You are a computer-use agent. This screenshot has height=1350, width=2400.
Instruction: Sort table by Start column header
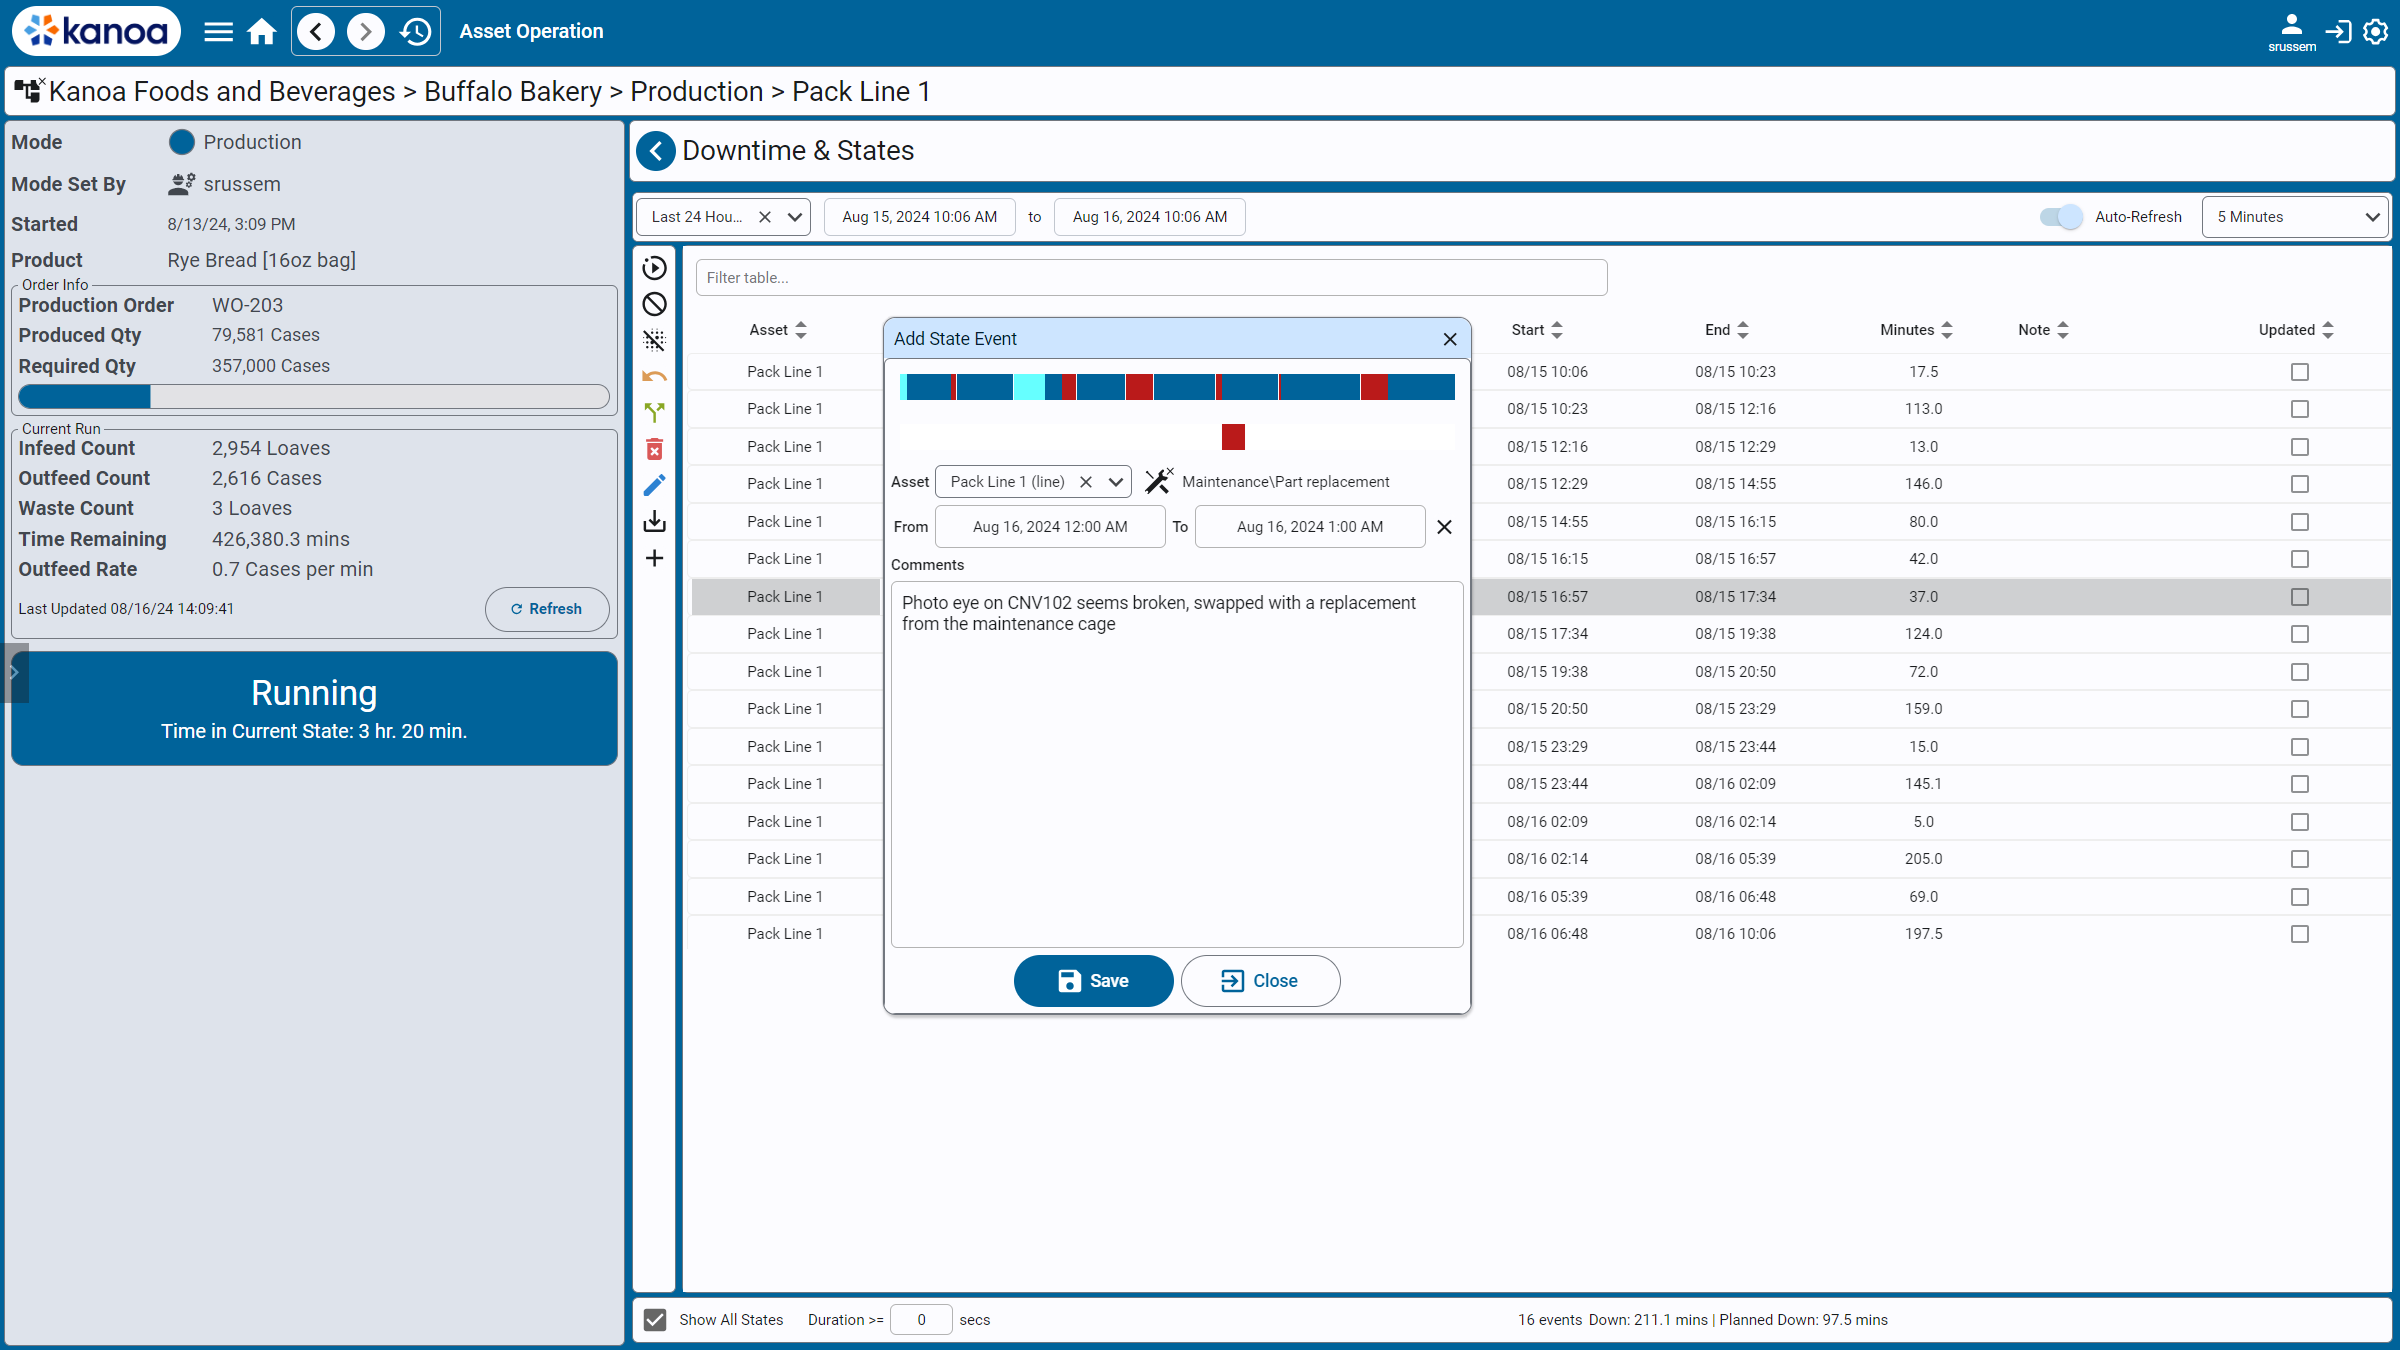point(1536,330)
